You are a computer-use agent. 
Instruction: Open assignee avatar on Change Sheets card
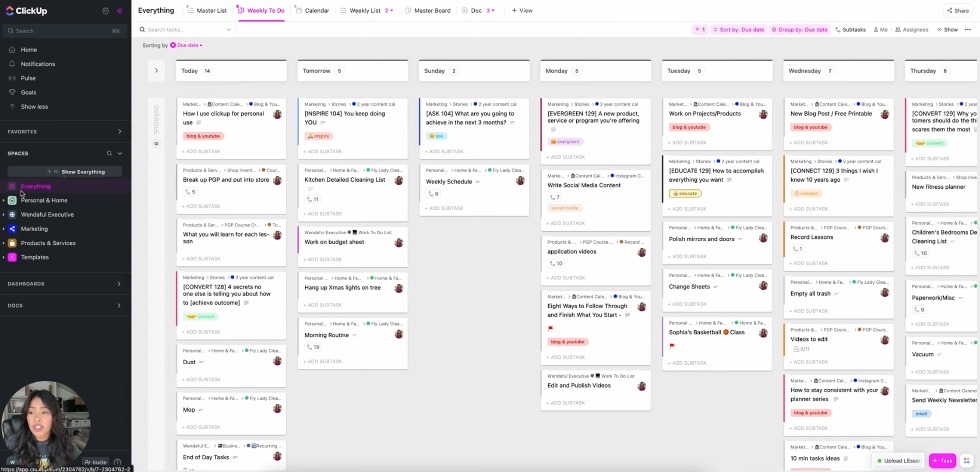click(x=763, y=286)
